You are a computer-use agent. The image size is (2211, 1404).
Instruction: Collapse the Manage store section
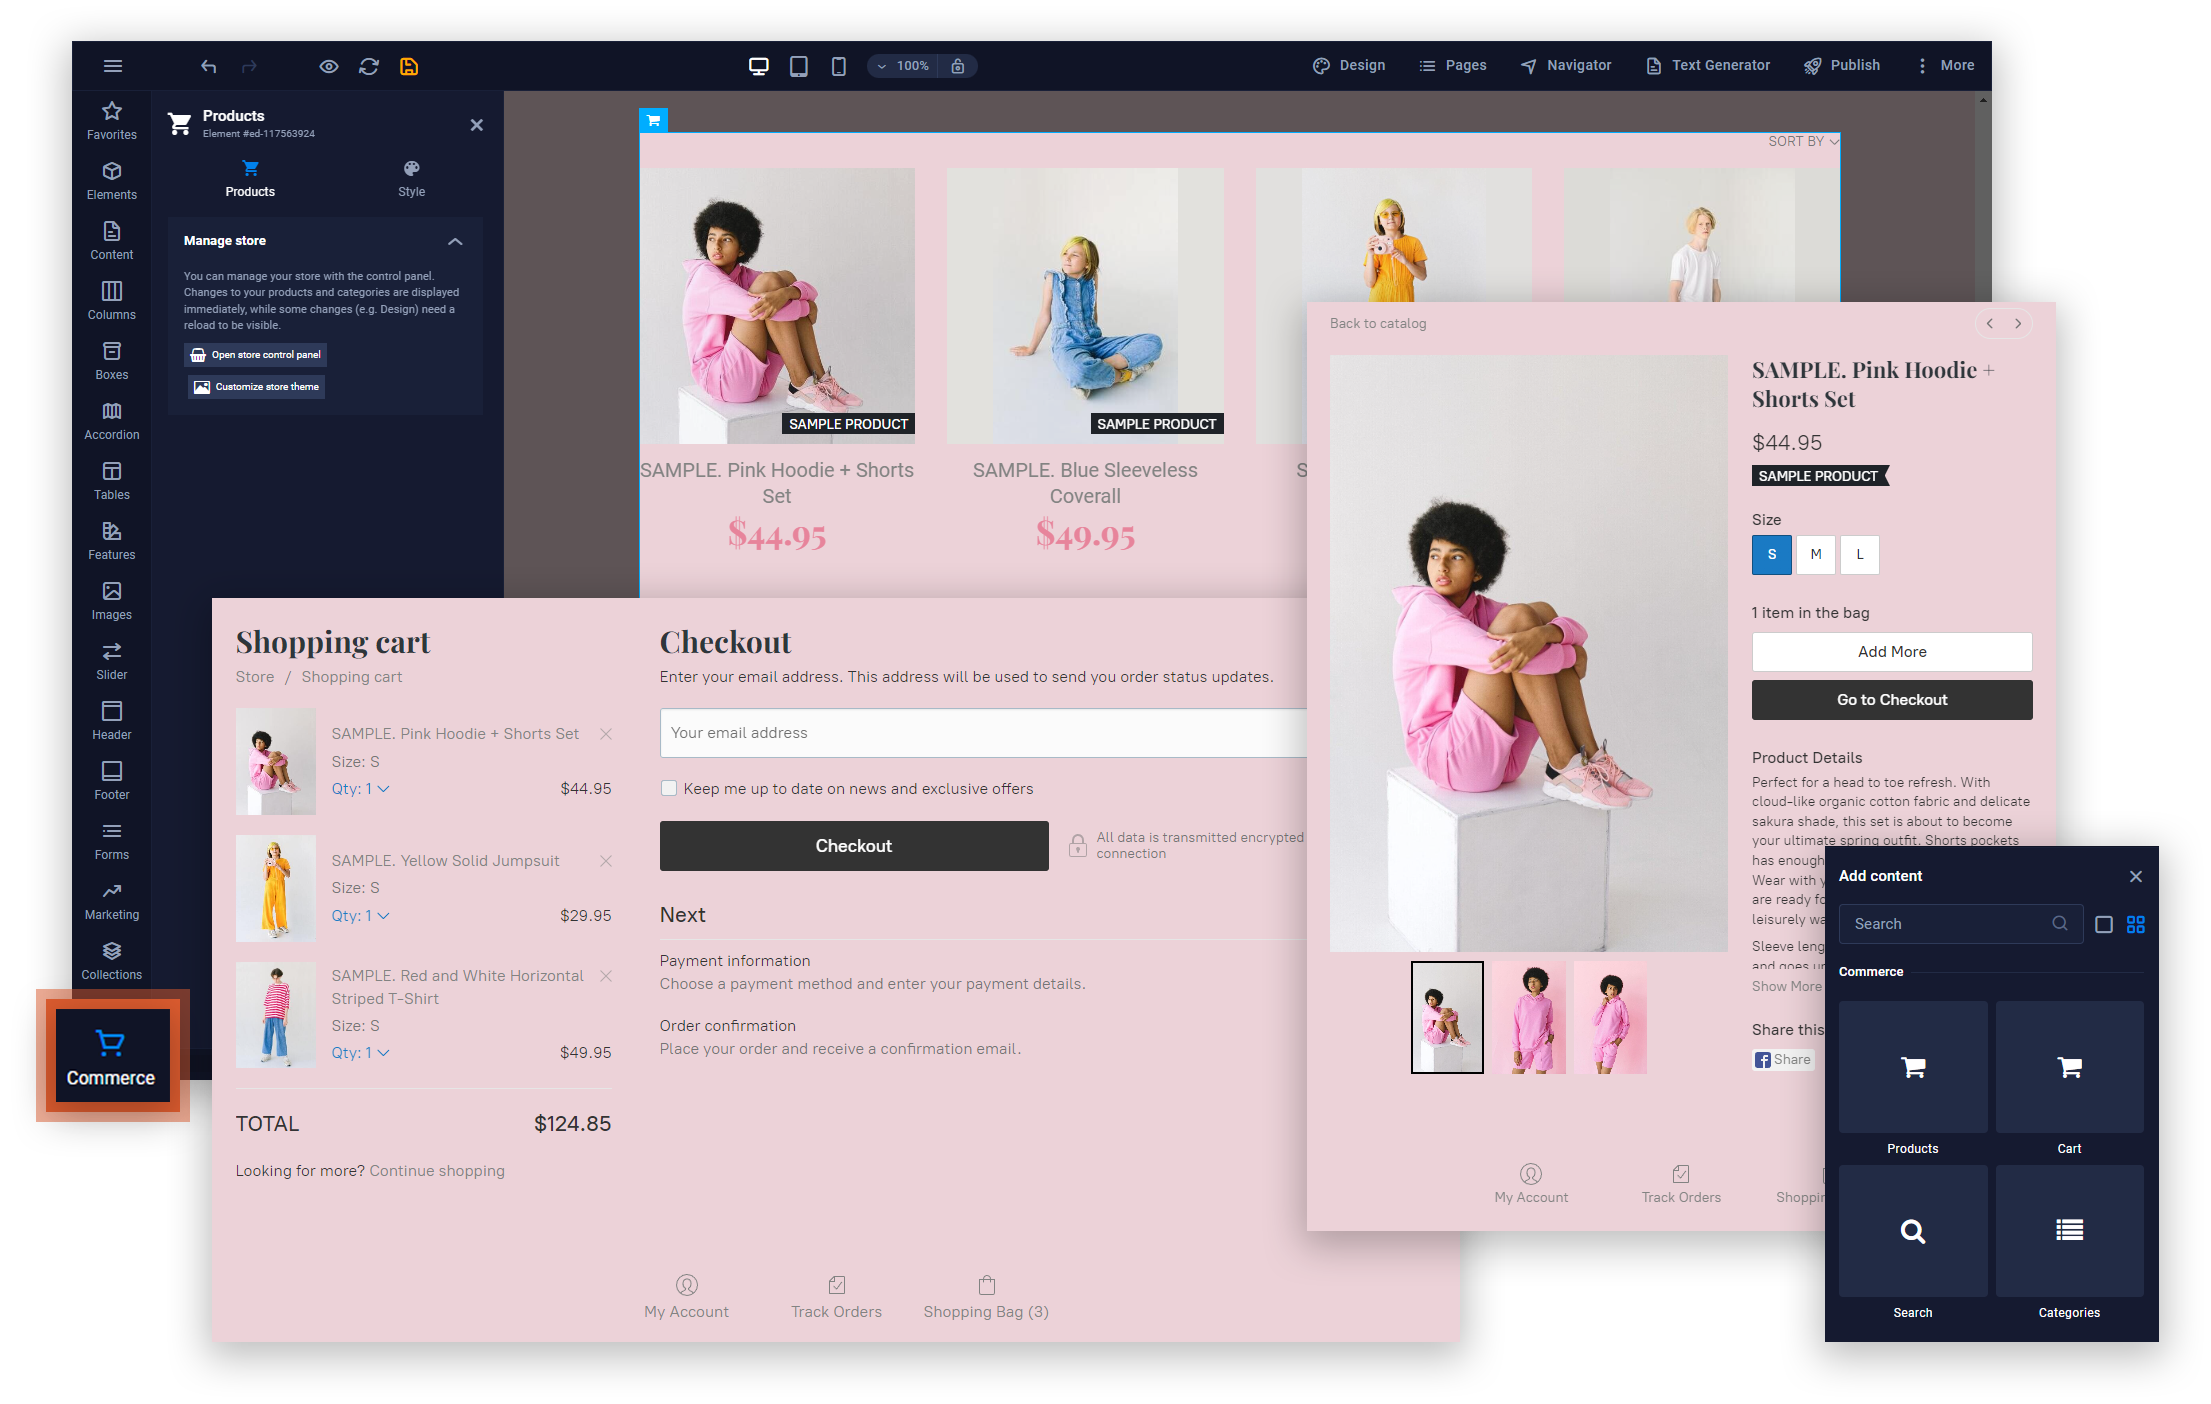455,241
